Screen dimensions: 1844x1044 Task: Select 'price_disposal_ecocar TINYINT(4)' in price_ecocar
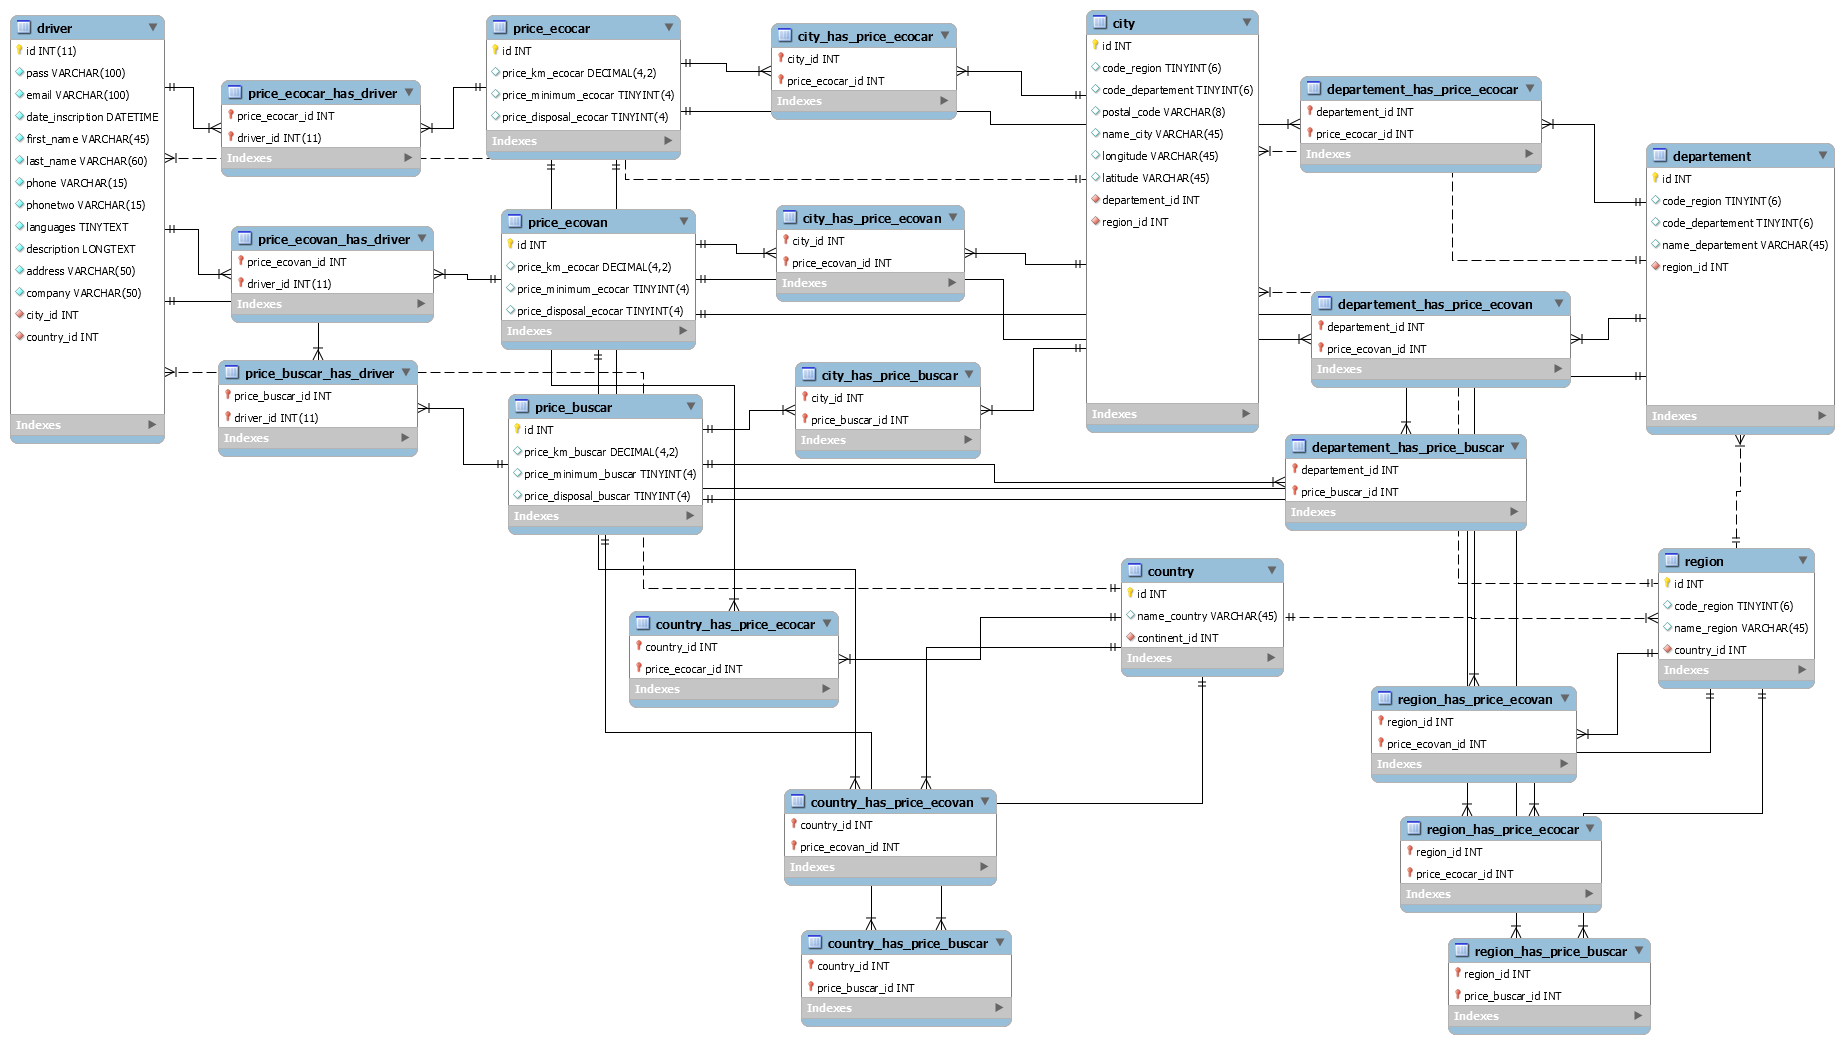583,117
